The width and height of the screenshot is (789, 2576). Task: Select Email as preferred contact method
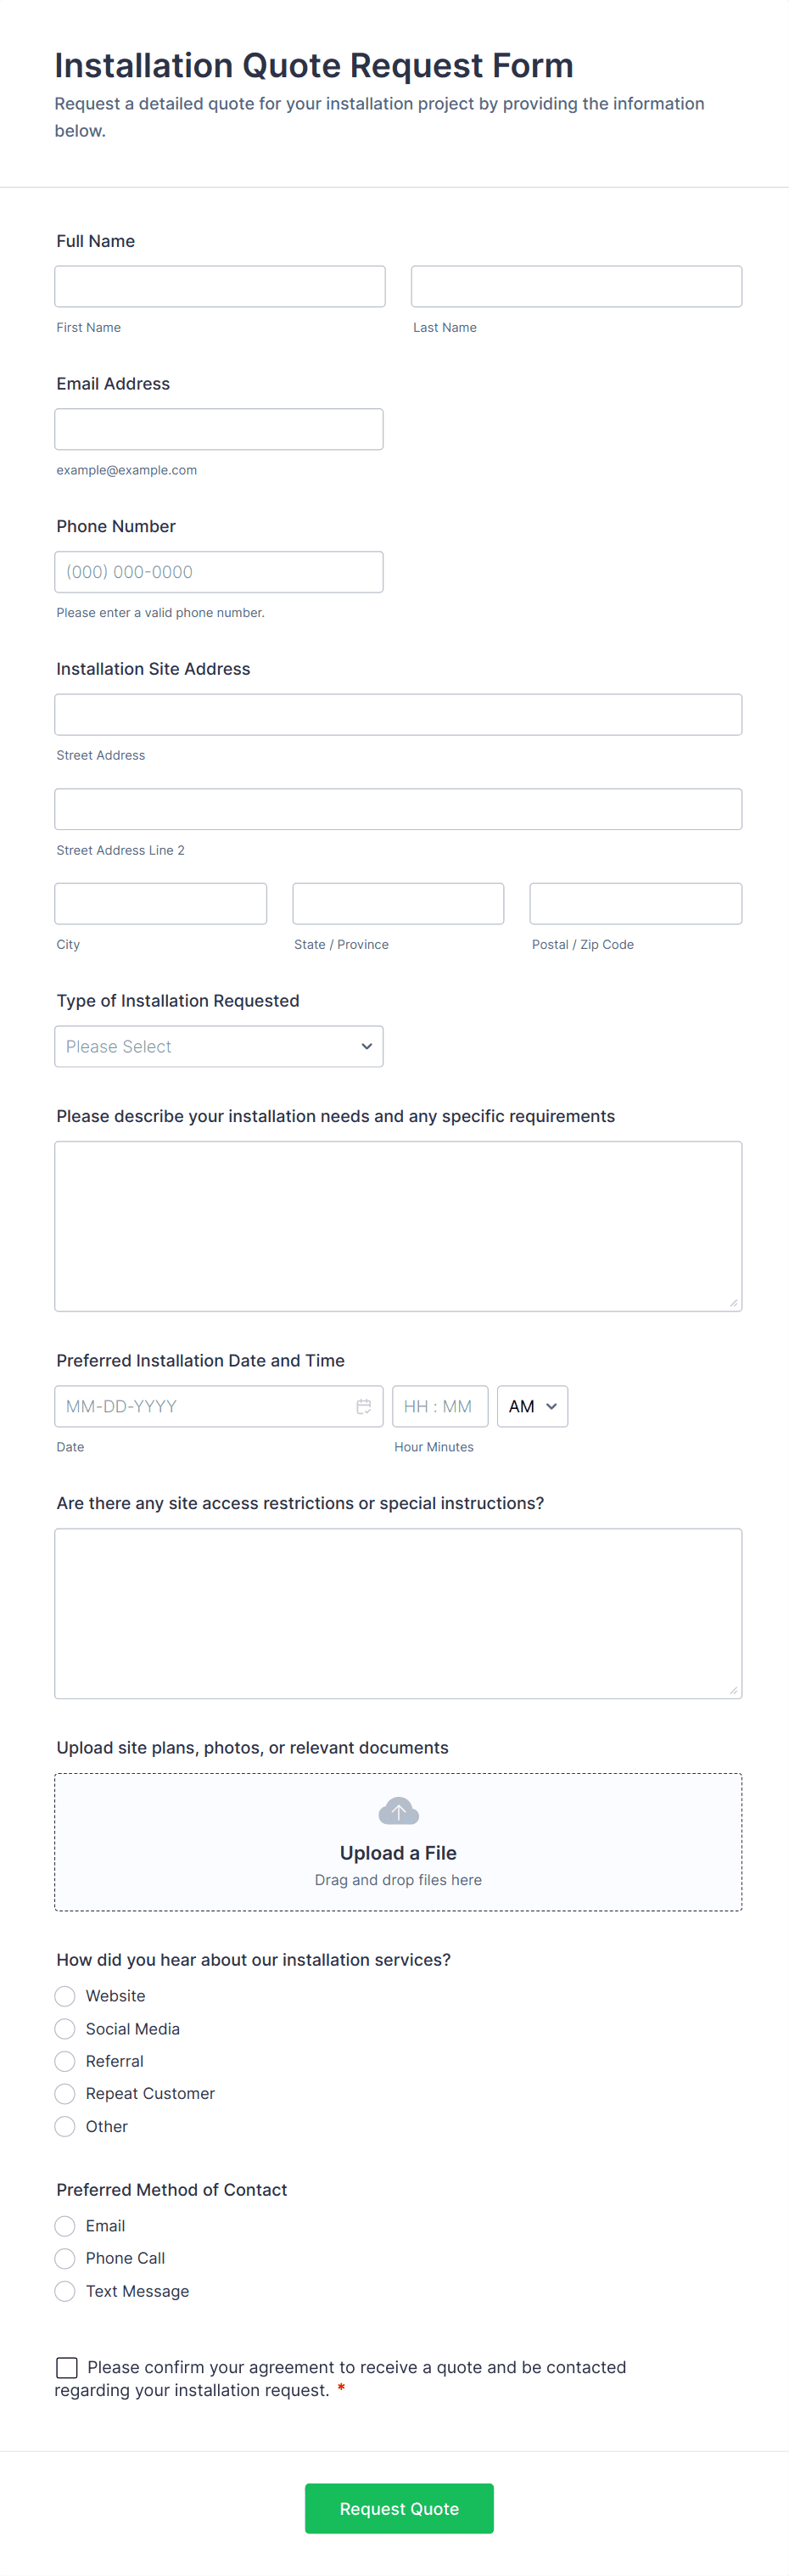click(x=65, y=2226)
